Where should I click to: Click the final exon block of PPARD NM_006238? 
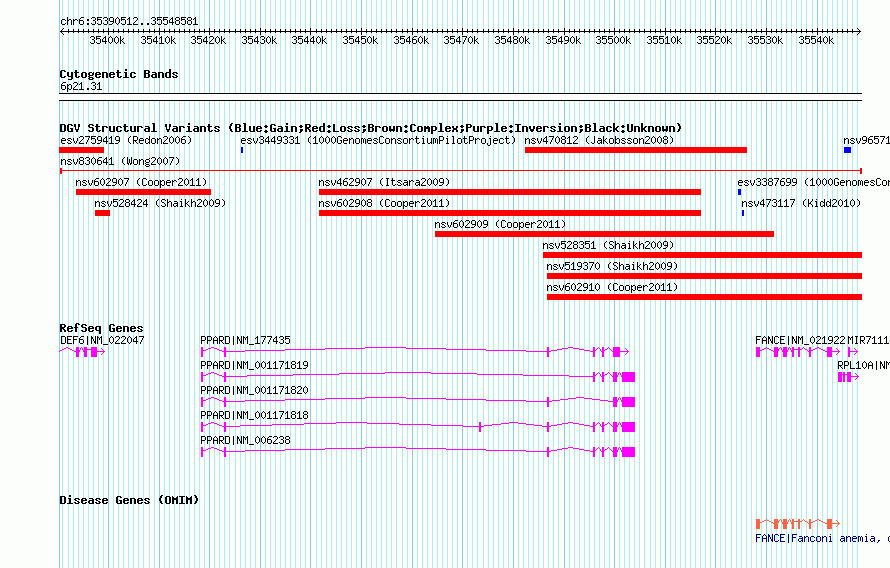click(x=628, y=452)
